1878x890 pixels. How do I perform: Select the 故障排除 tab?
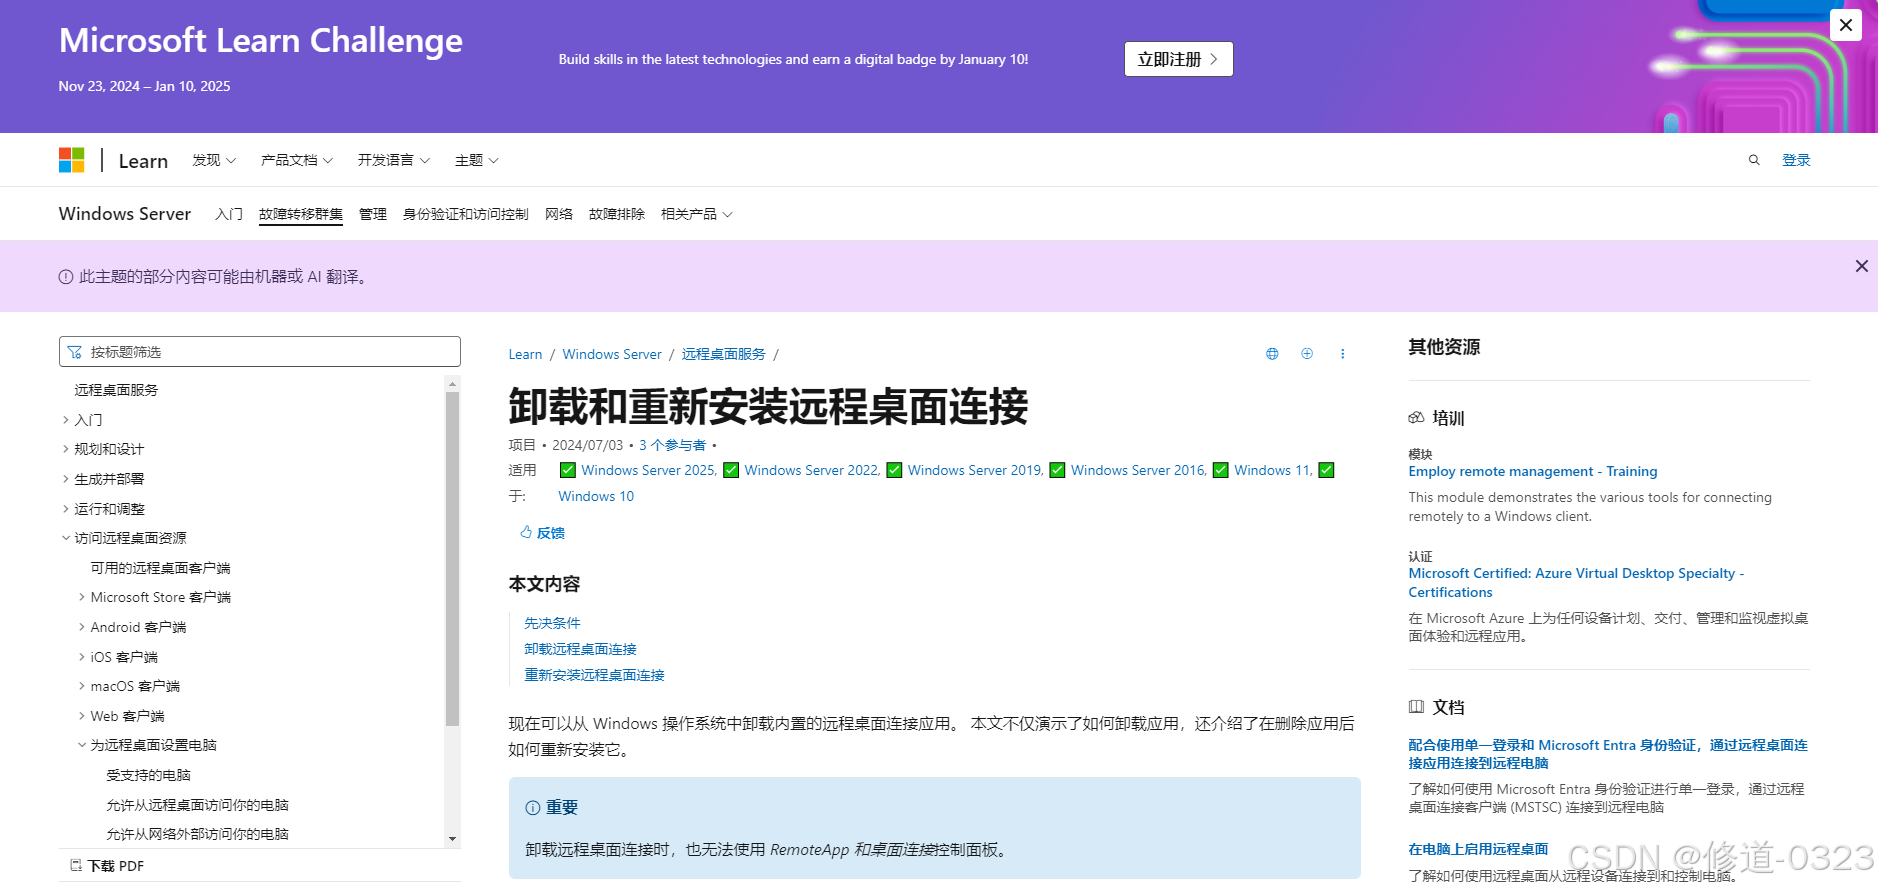point(617,214)
